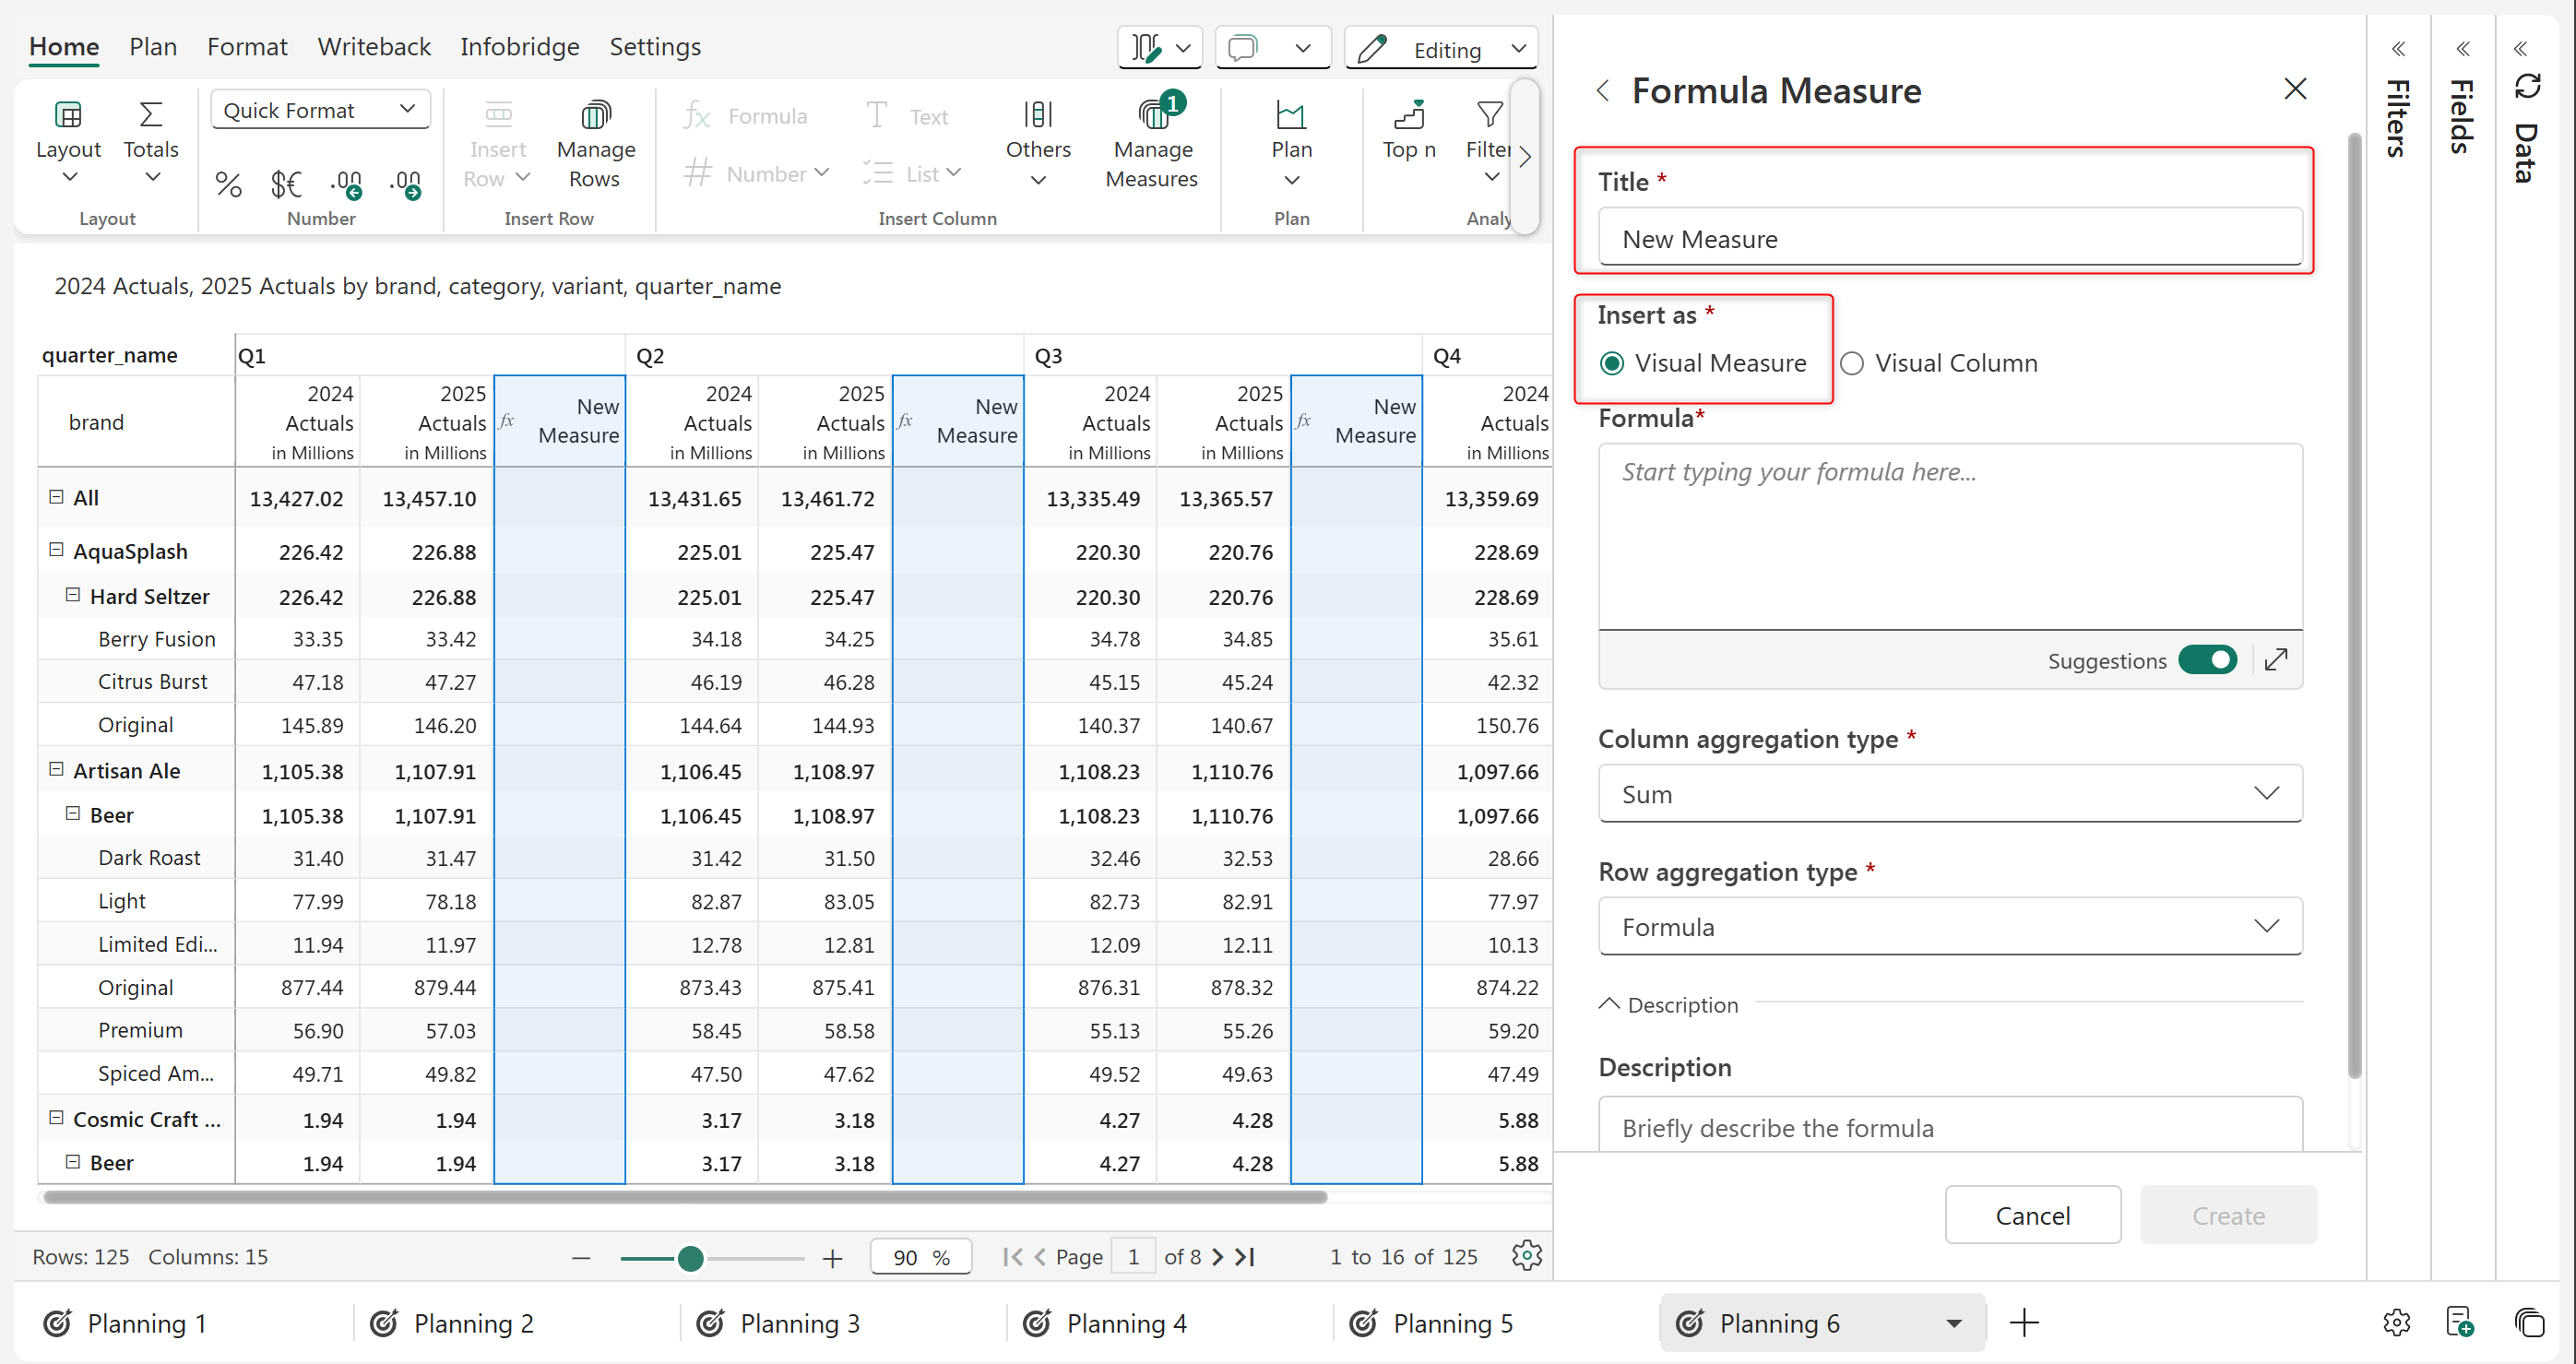The image size is (2576, 1364).
Task: Click the zoom slider handle
Action: tap(690, 1258)
